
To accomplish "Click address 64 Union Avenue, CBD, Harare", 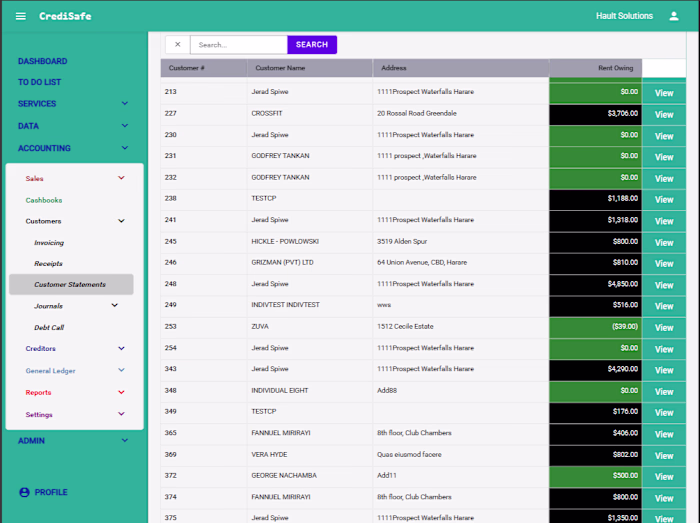I will [422, 262].
